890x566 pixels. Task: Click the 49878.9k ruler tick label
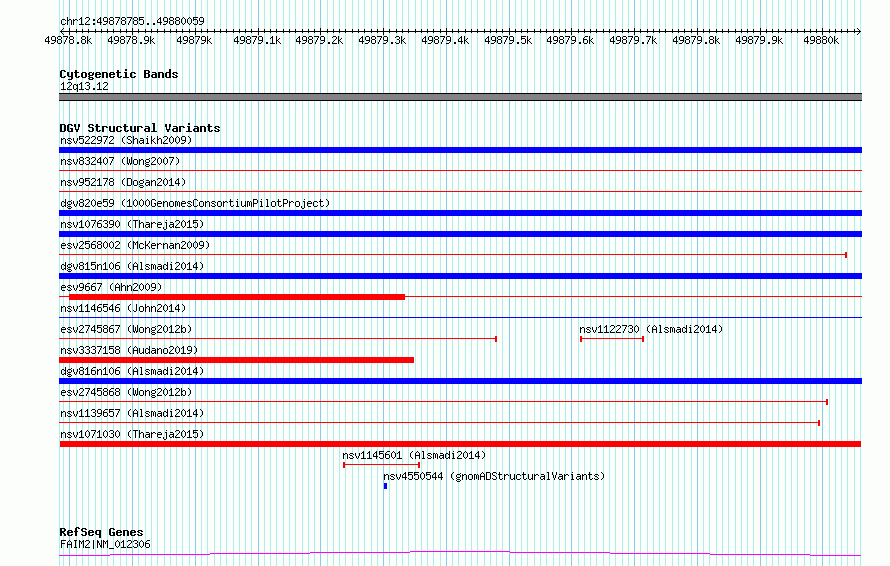pos(131,40)
